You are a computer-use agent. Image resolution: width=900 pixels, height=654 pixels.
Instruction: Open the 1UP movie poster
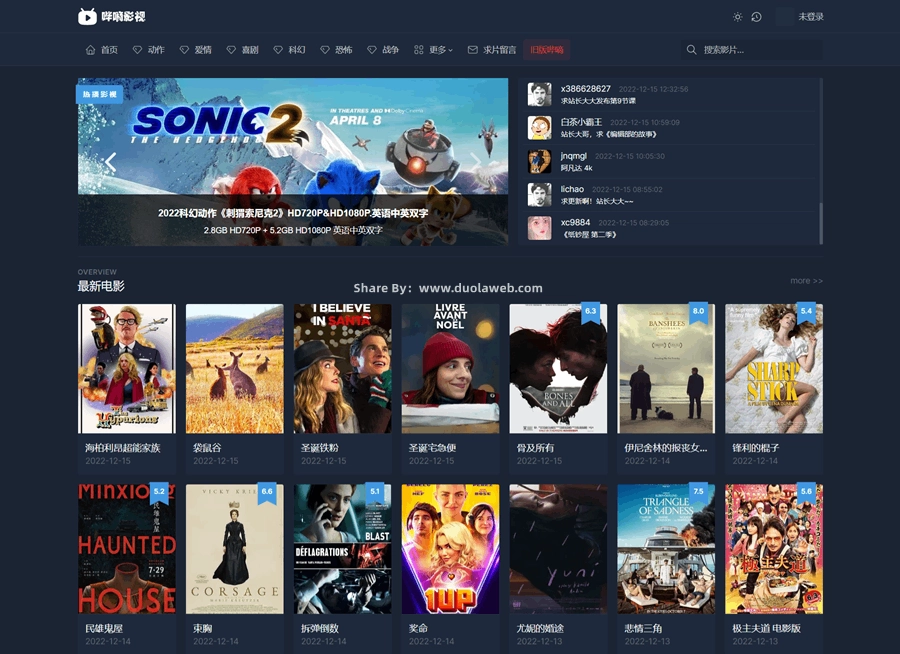(x=451, y=549)
